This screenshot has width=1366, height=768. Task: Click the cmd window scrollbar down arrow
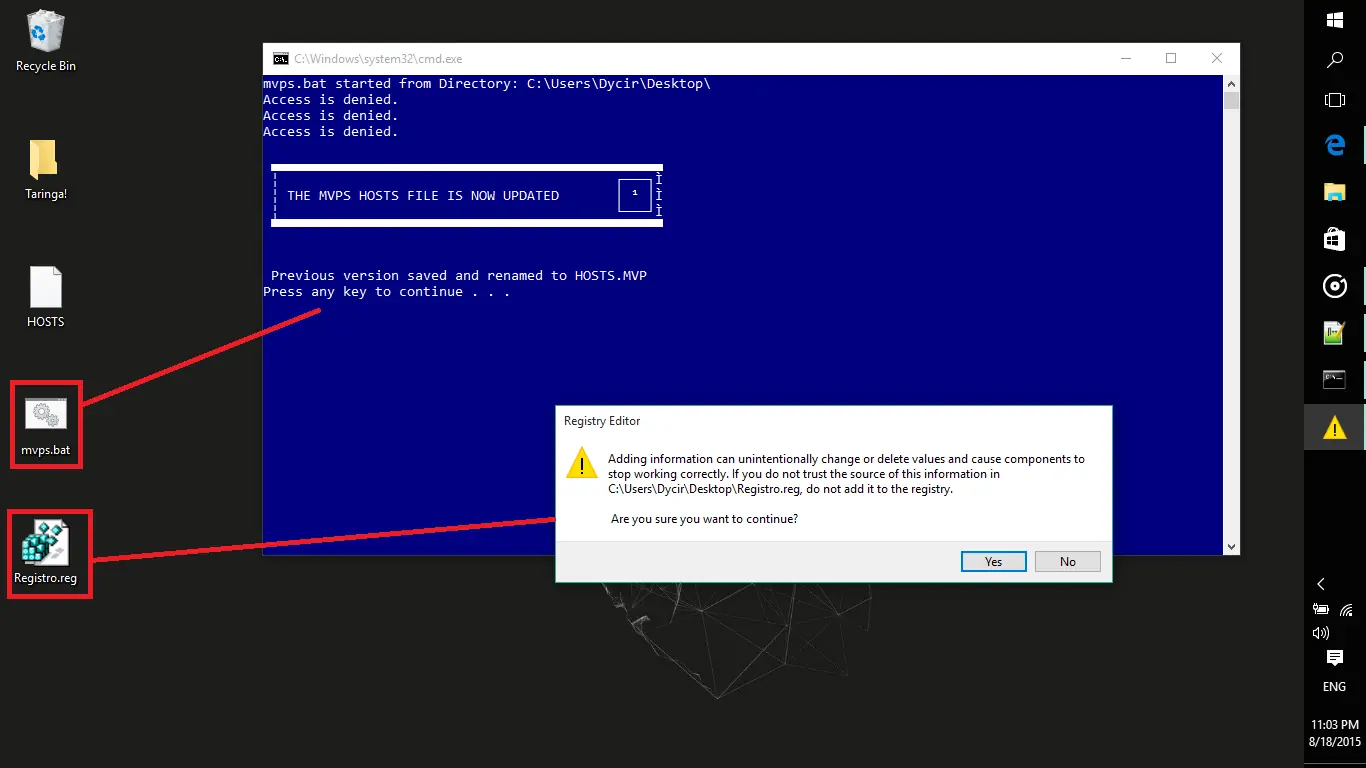pos(1231,546)
